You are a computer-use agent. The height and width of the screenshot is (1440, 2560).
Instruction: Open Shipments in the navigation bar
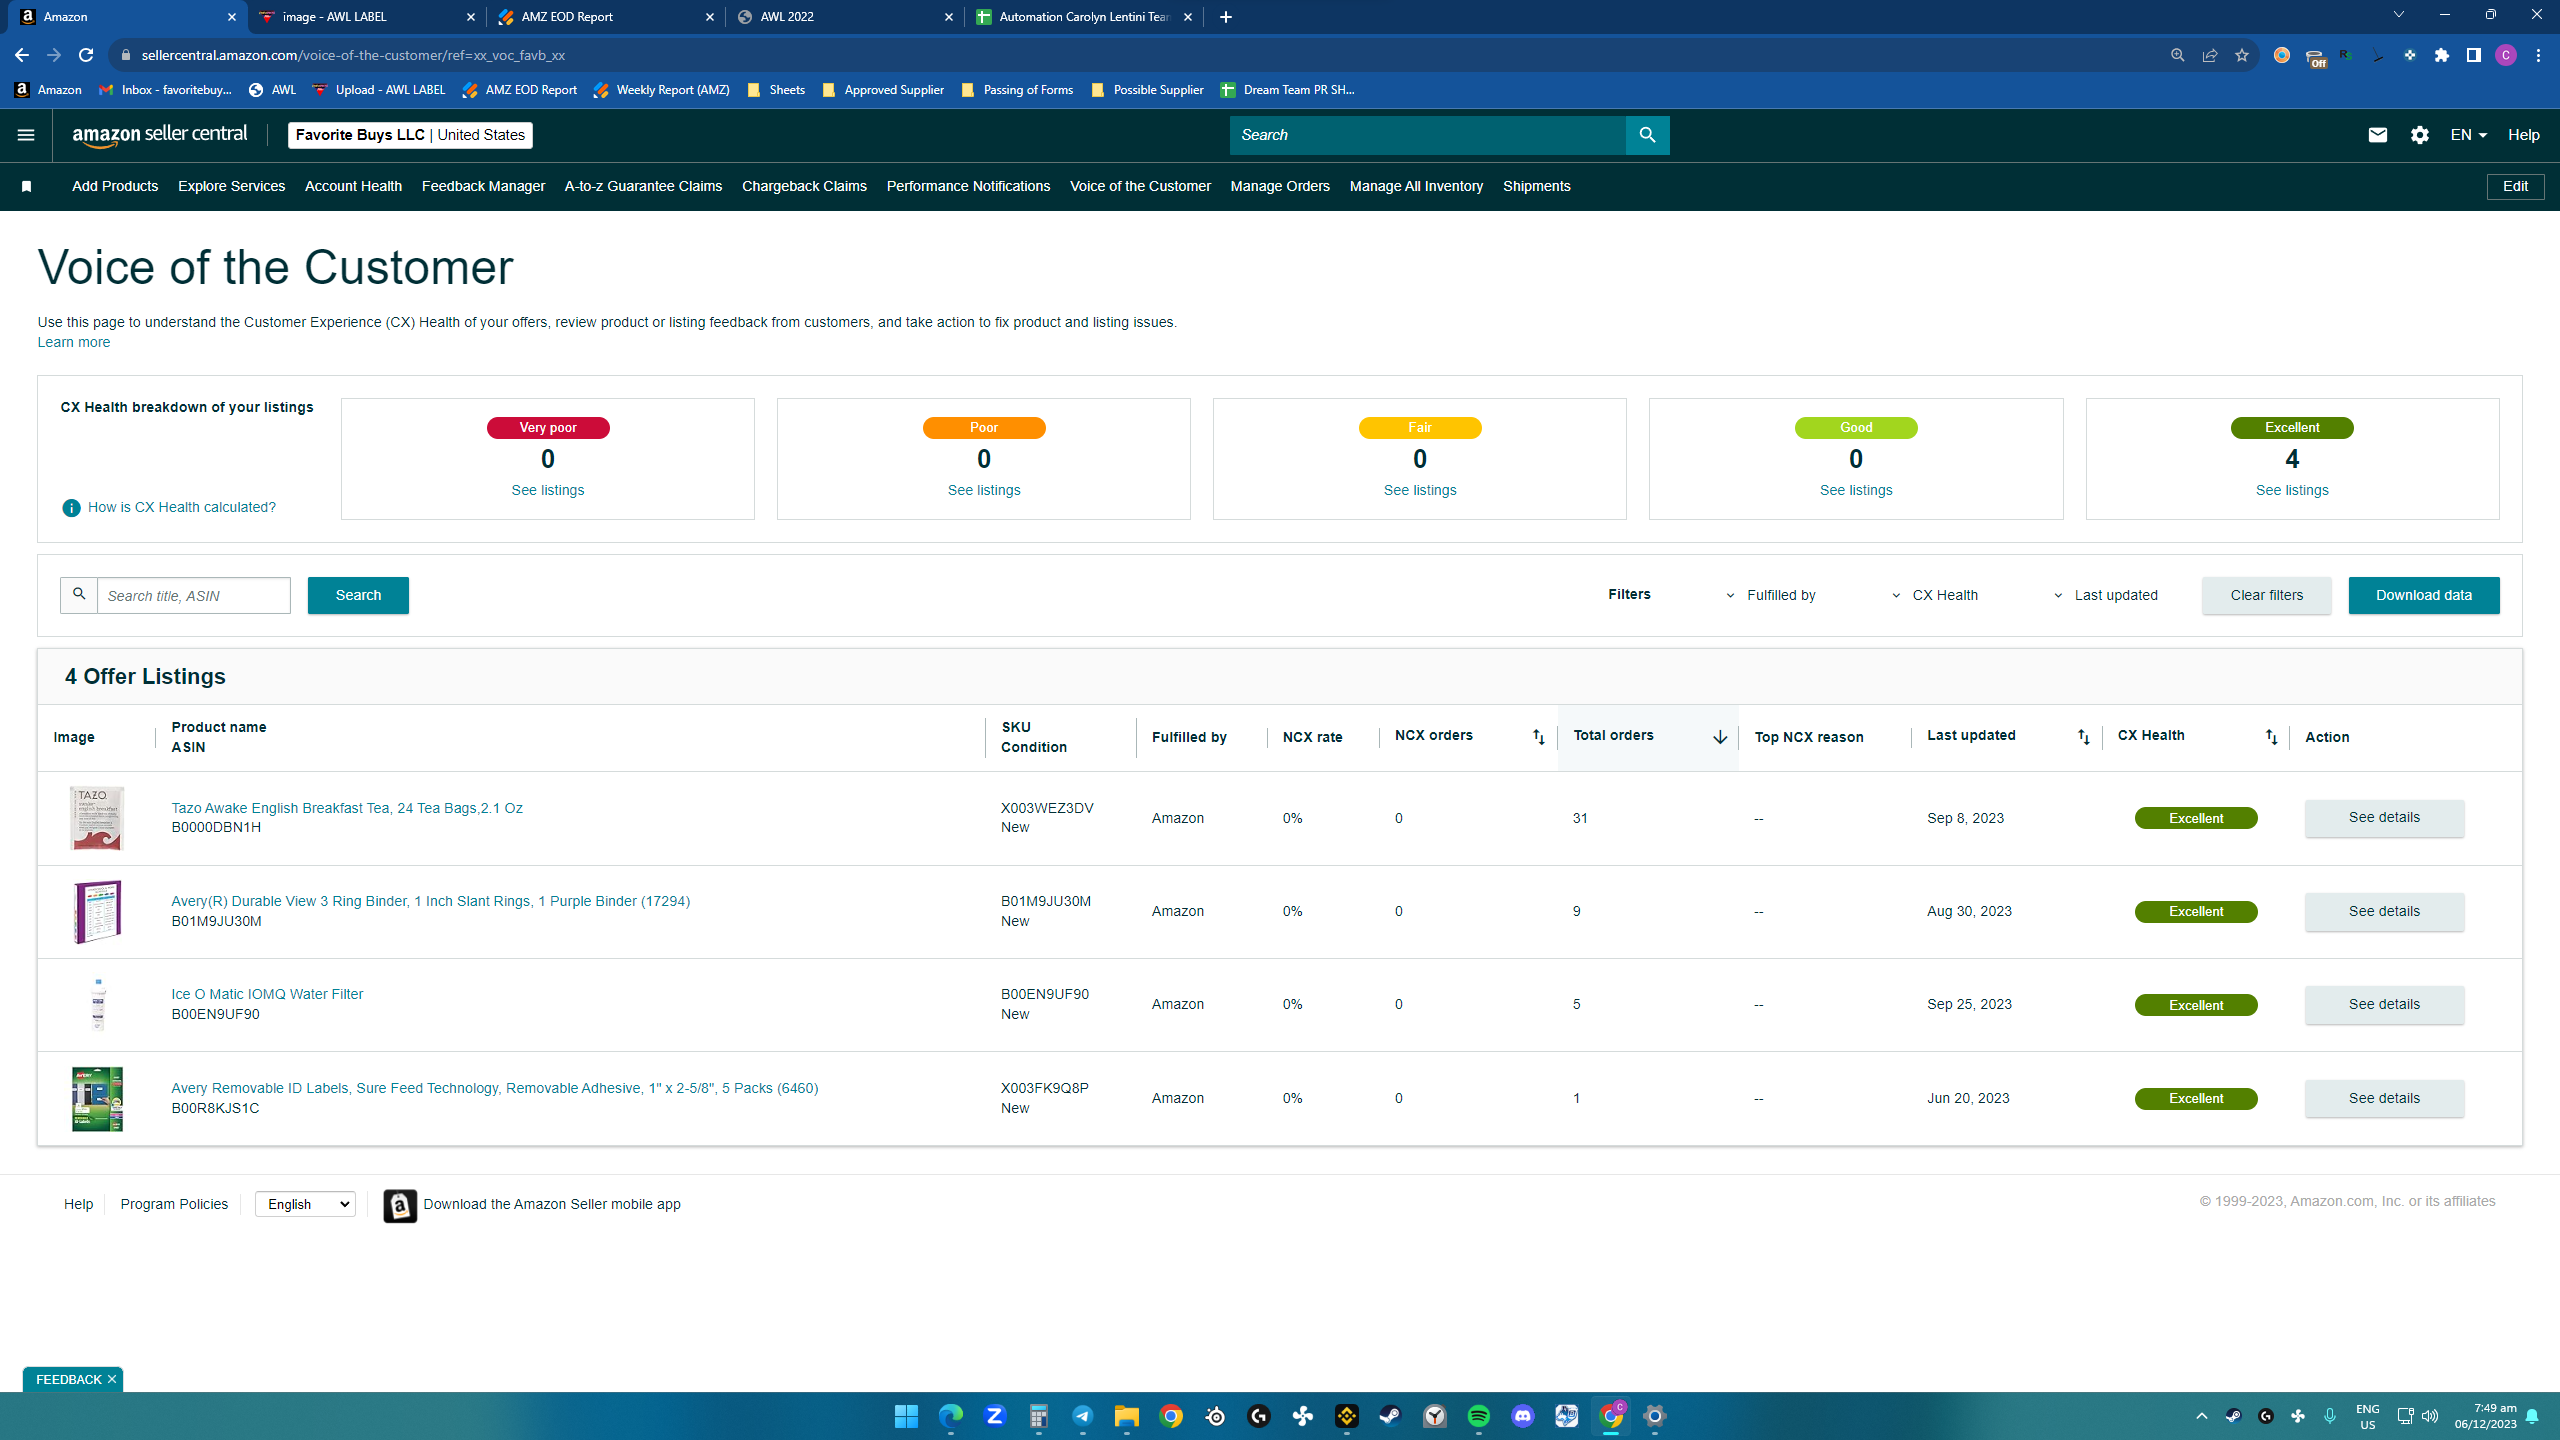[1536, 186]
